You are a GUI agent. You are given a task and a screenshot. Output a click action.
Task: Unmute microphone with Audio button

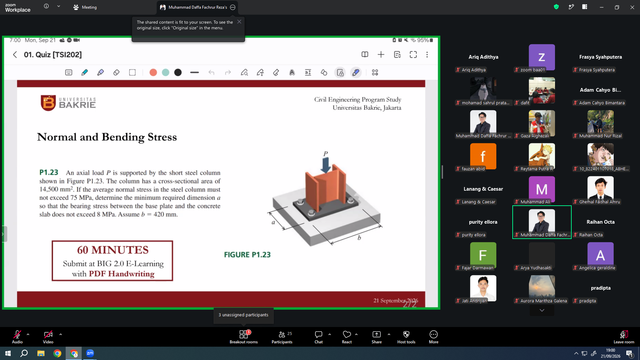[x=17, y=337]
